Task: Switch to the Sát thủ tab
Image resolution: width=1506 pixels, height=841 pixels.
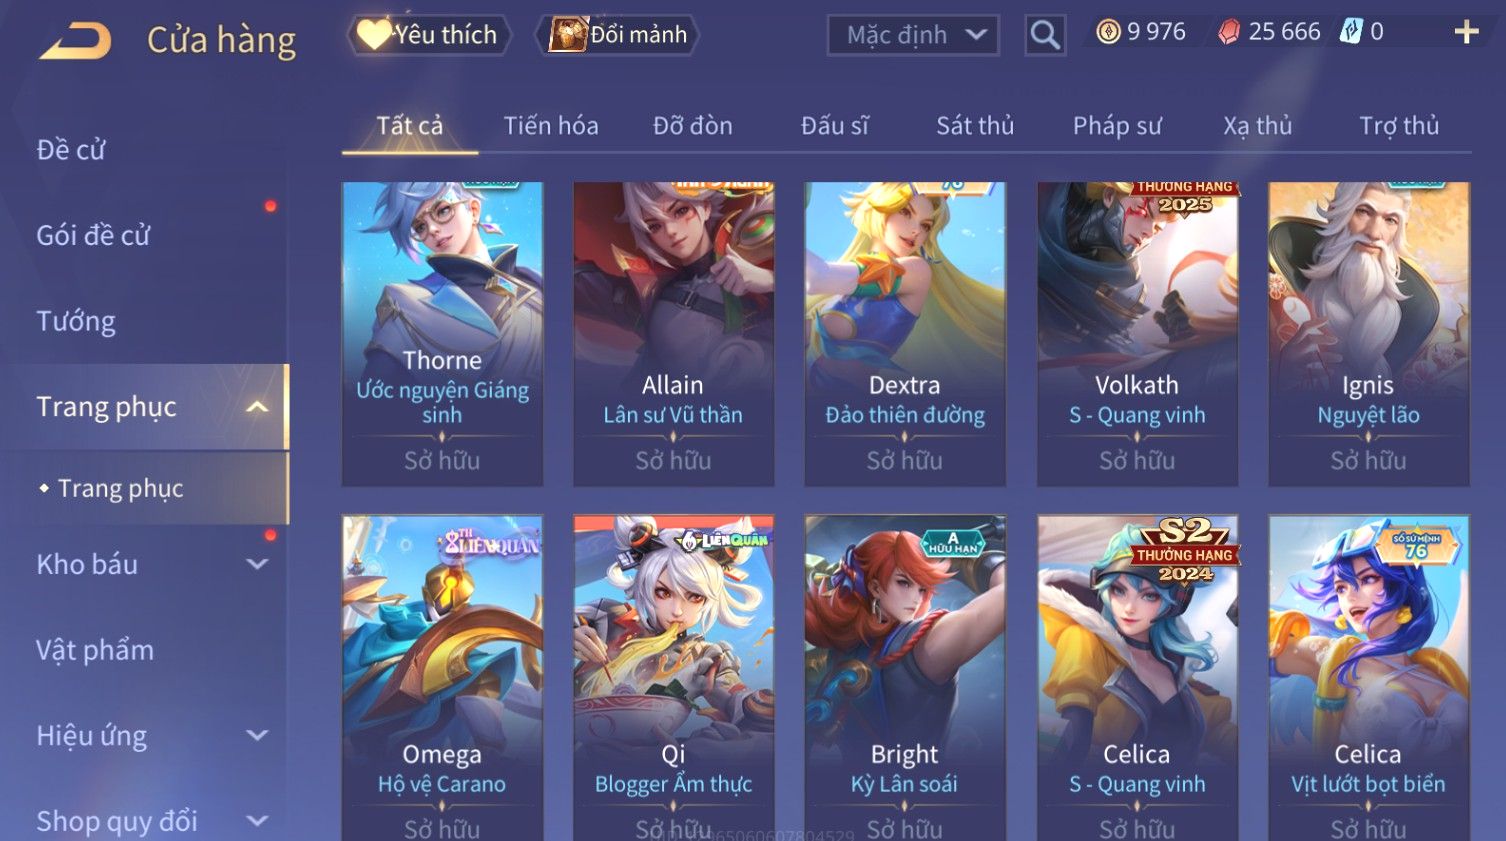Action: [x=975, y=126]
